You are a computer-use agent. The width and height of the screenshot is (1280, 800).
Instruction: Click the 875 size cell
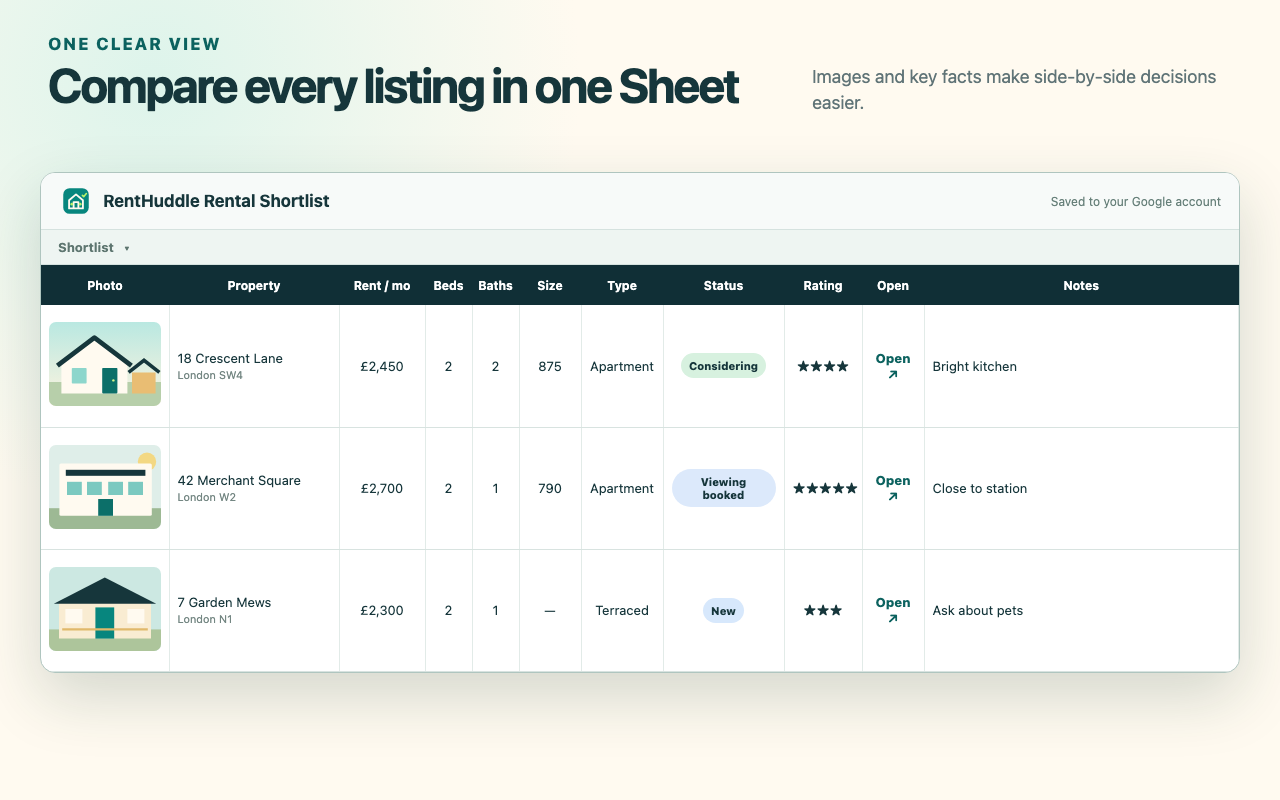coord(550,367)
